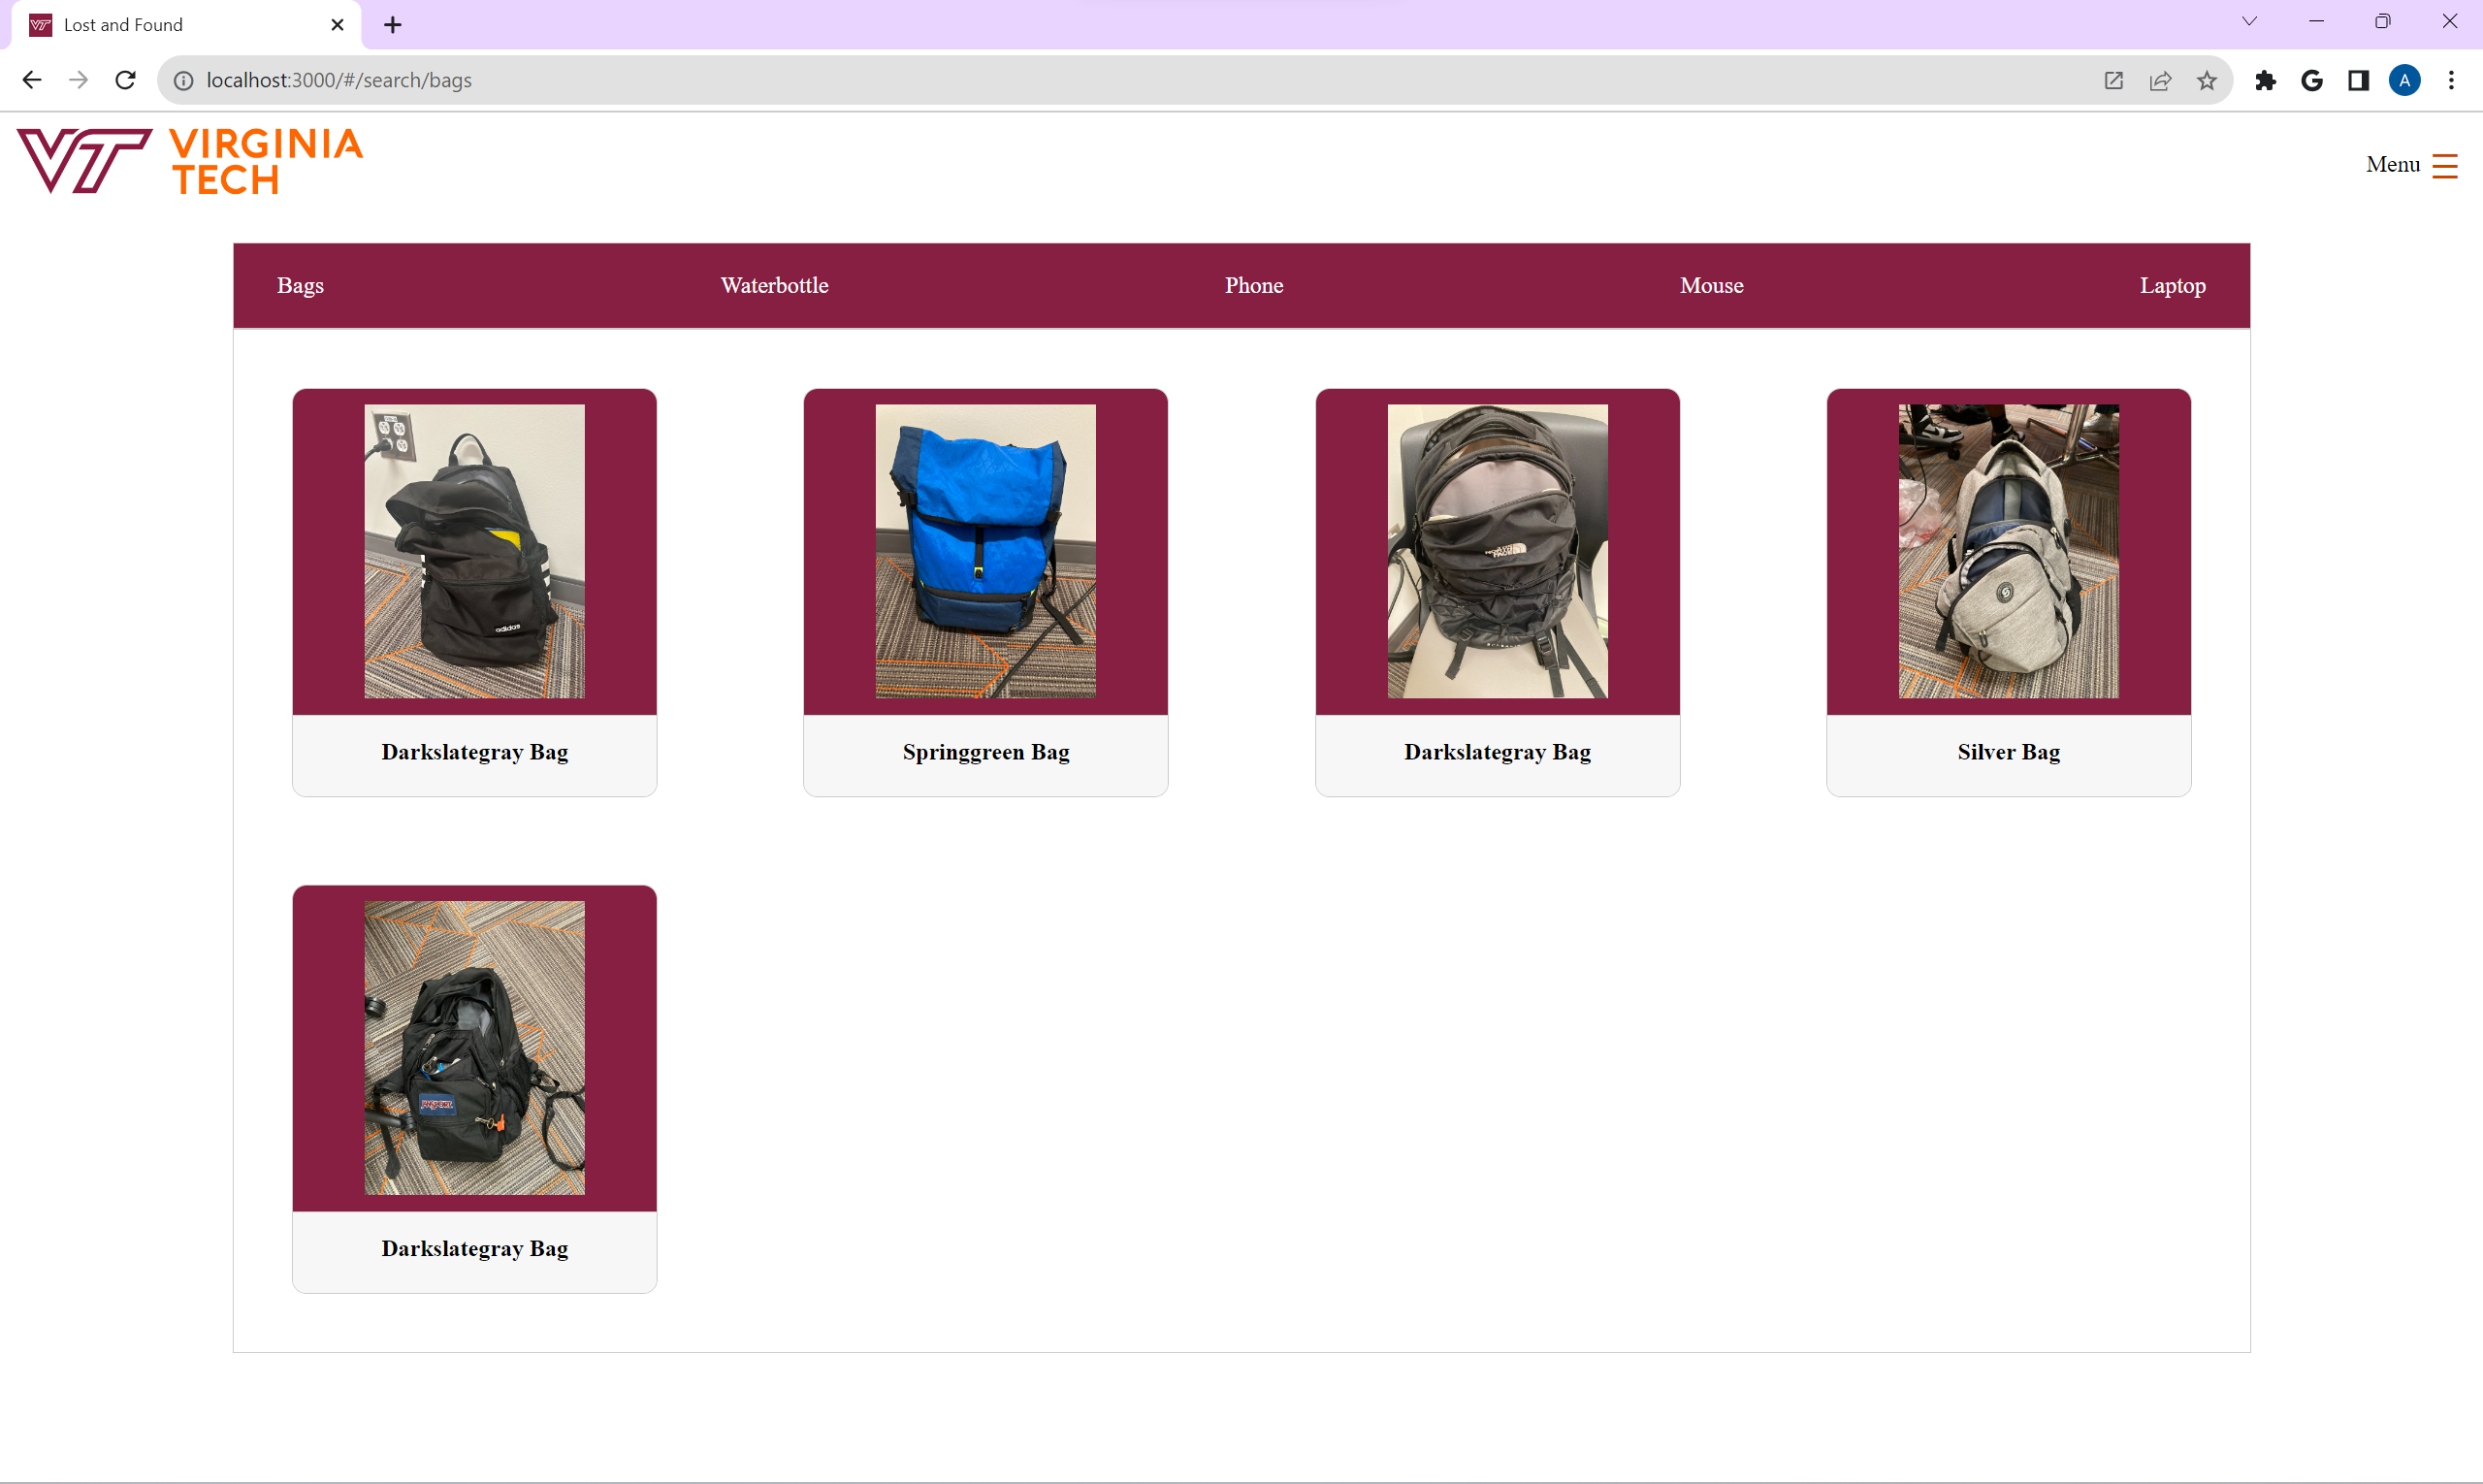The height and width of the screenshot is (1484, 2483).
Task: Switch to the Phone category
Action: click(1253, 286)
